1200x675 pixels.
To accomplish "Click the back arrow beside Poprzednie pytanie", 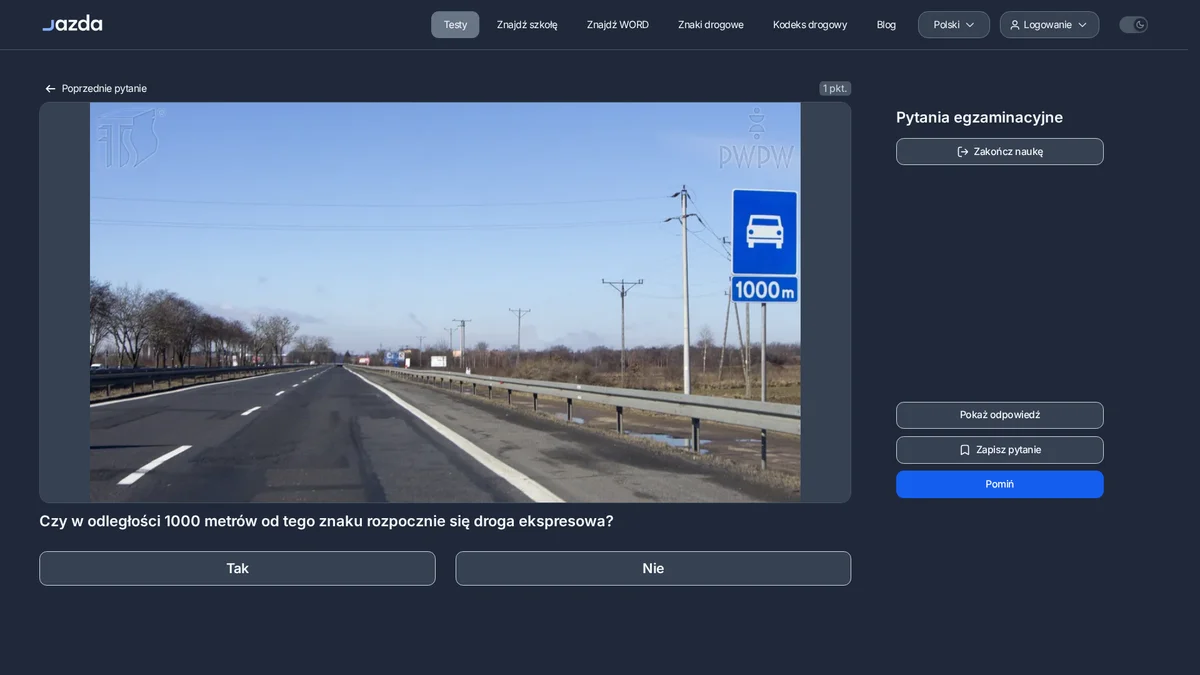I will (x=50, y=89).
